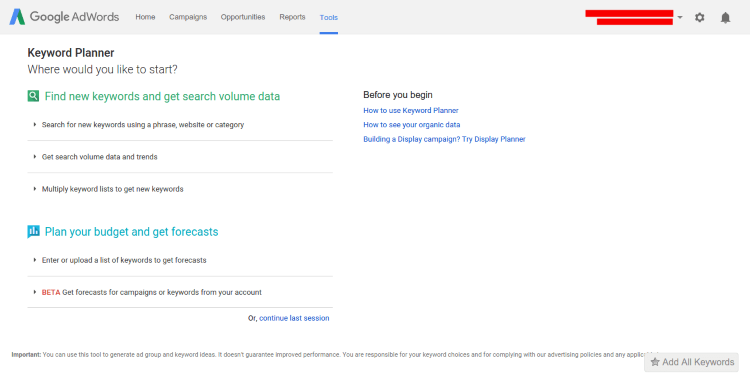Click the blue bar chart forecast icon
This screenshot has width=750, height=378.
(x=33, y=232)
